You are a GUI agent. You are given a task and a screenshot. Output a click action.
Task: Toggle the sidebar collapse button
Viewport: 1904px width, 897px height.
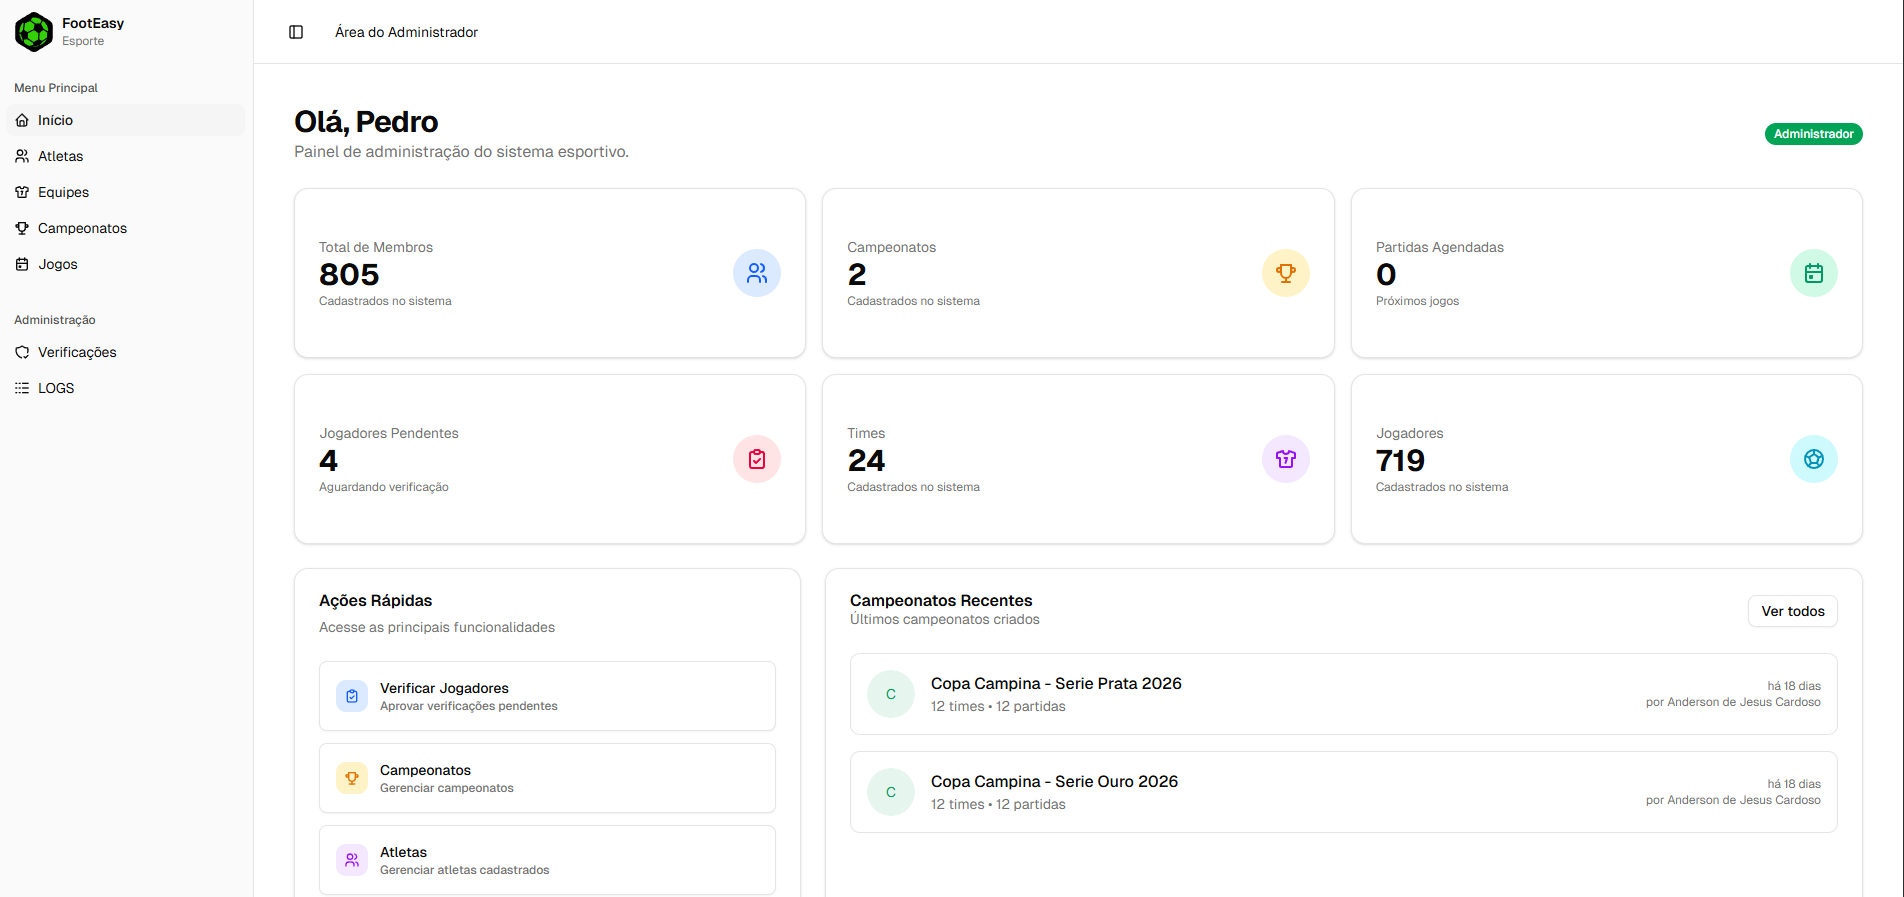[x=296, y=32]
